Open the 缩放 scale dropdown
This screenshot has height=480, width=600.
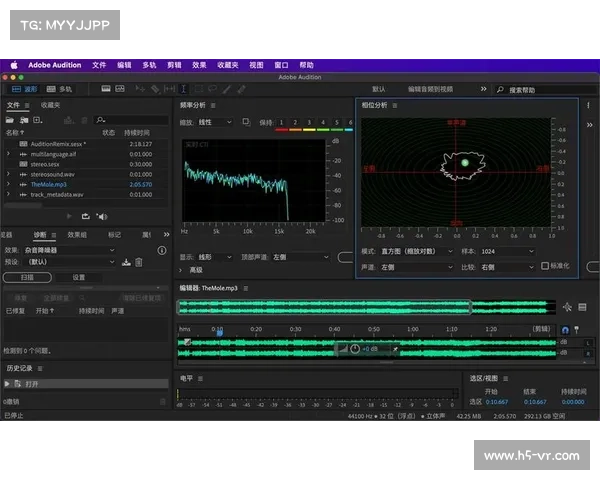214,122
